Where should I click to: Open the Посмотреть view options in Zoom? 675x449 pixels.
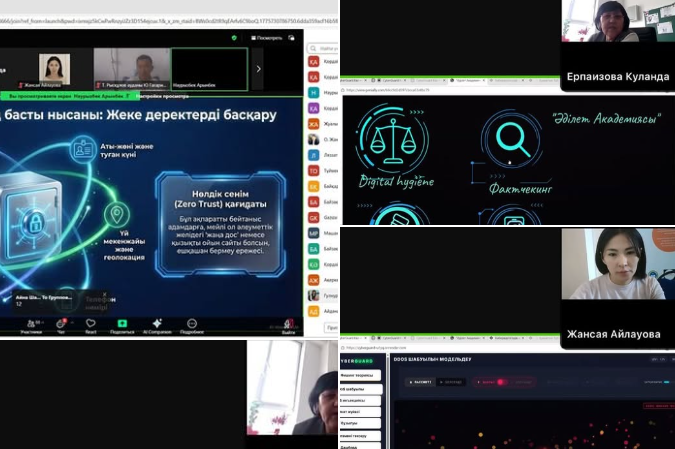[266, 38]
